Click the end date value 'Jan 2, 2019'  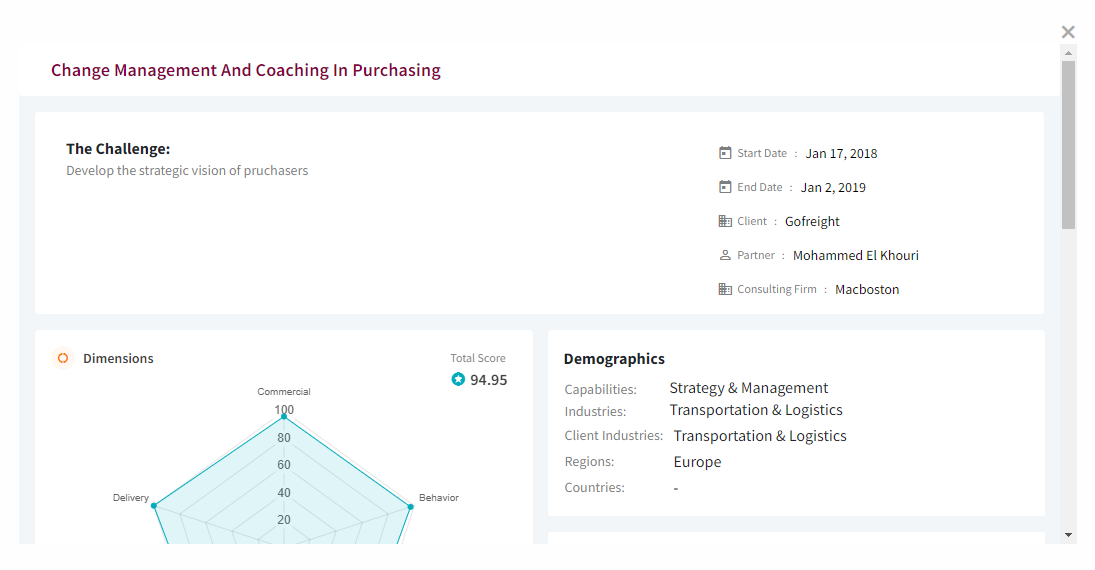coord(833,187)
